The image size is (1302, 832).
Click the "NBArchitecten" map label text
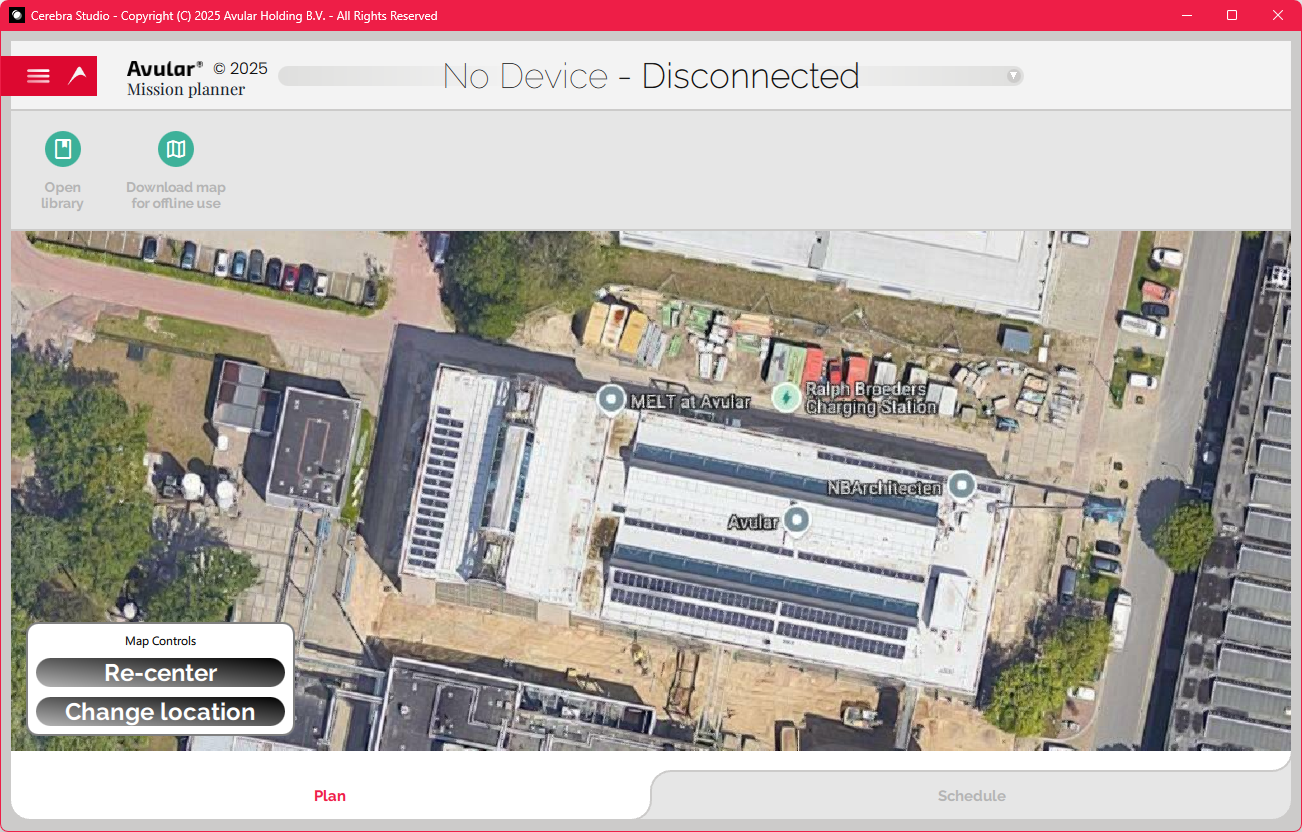click(885, 488)
